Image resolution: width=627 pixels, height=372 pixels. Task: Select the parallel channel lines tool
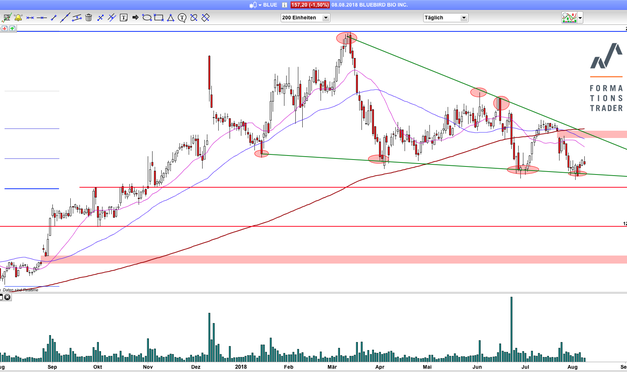[x=77, y=18]
